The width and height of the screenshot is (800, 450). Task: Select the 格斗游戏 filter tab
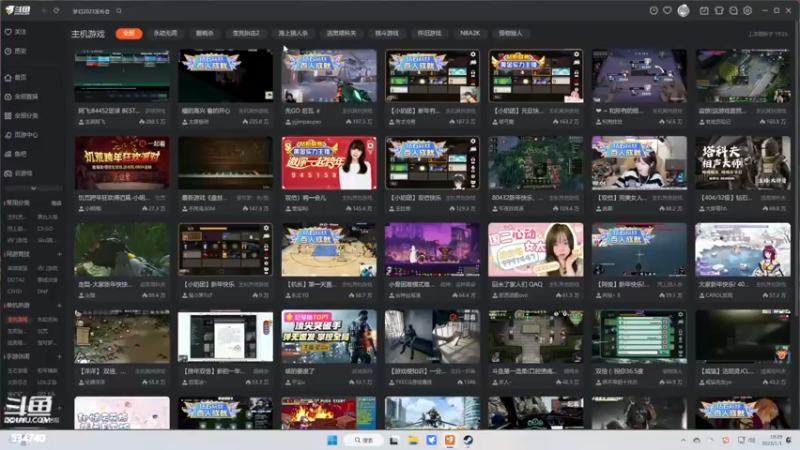pyautogui.click(x=387, y=33)
